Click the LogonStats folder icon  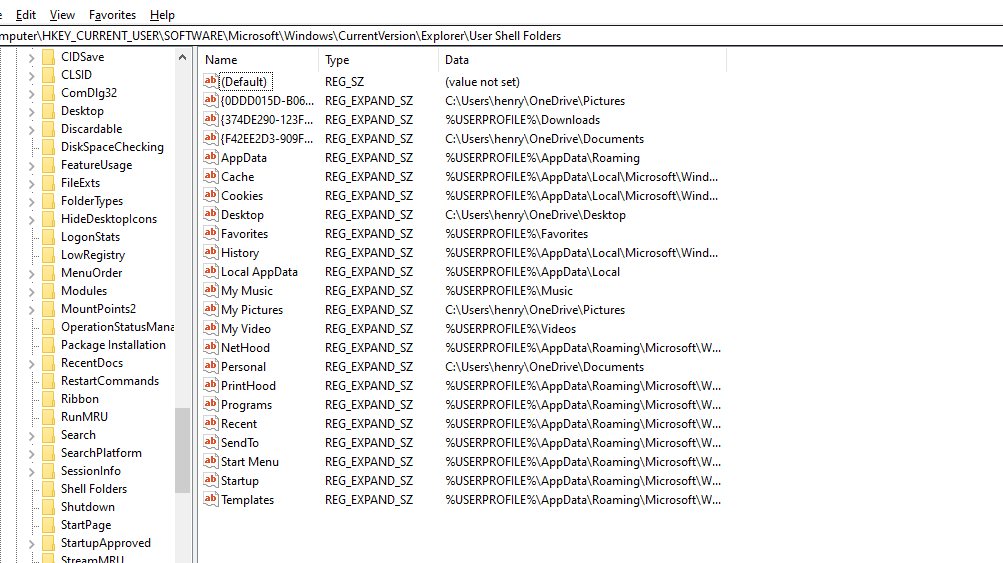pyautogui.click(x=48, y=237)
